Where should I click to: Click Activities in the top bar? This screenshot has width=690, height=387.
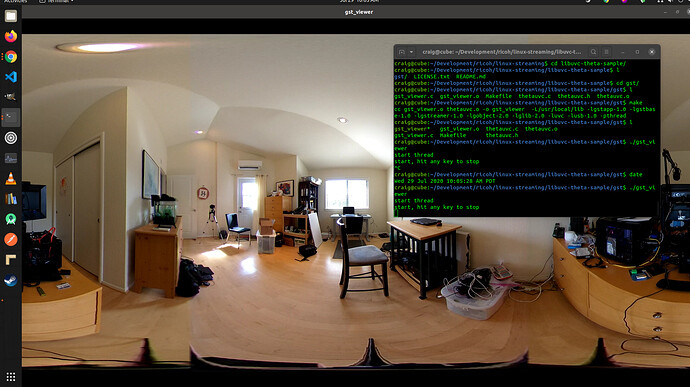[x=15, y=1]
